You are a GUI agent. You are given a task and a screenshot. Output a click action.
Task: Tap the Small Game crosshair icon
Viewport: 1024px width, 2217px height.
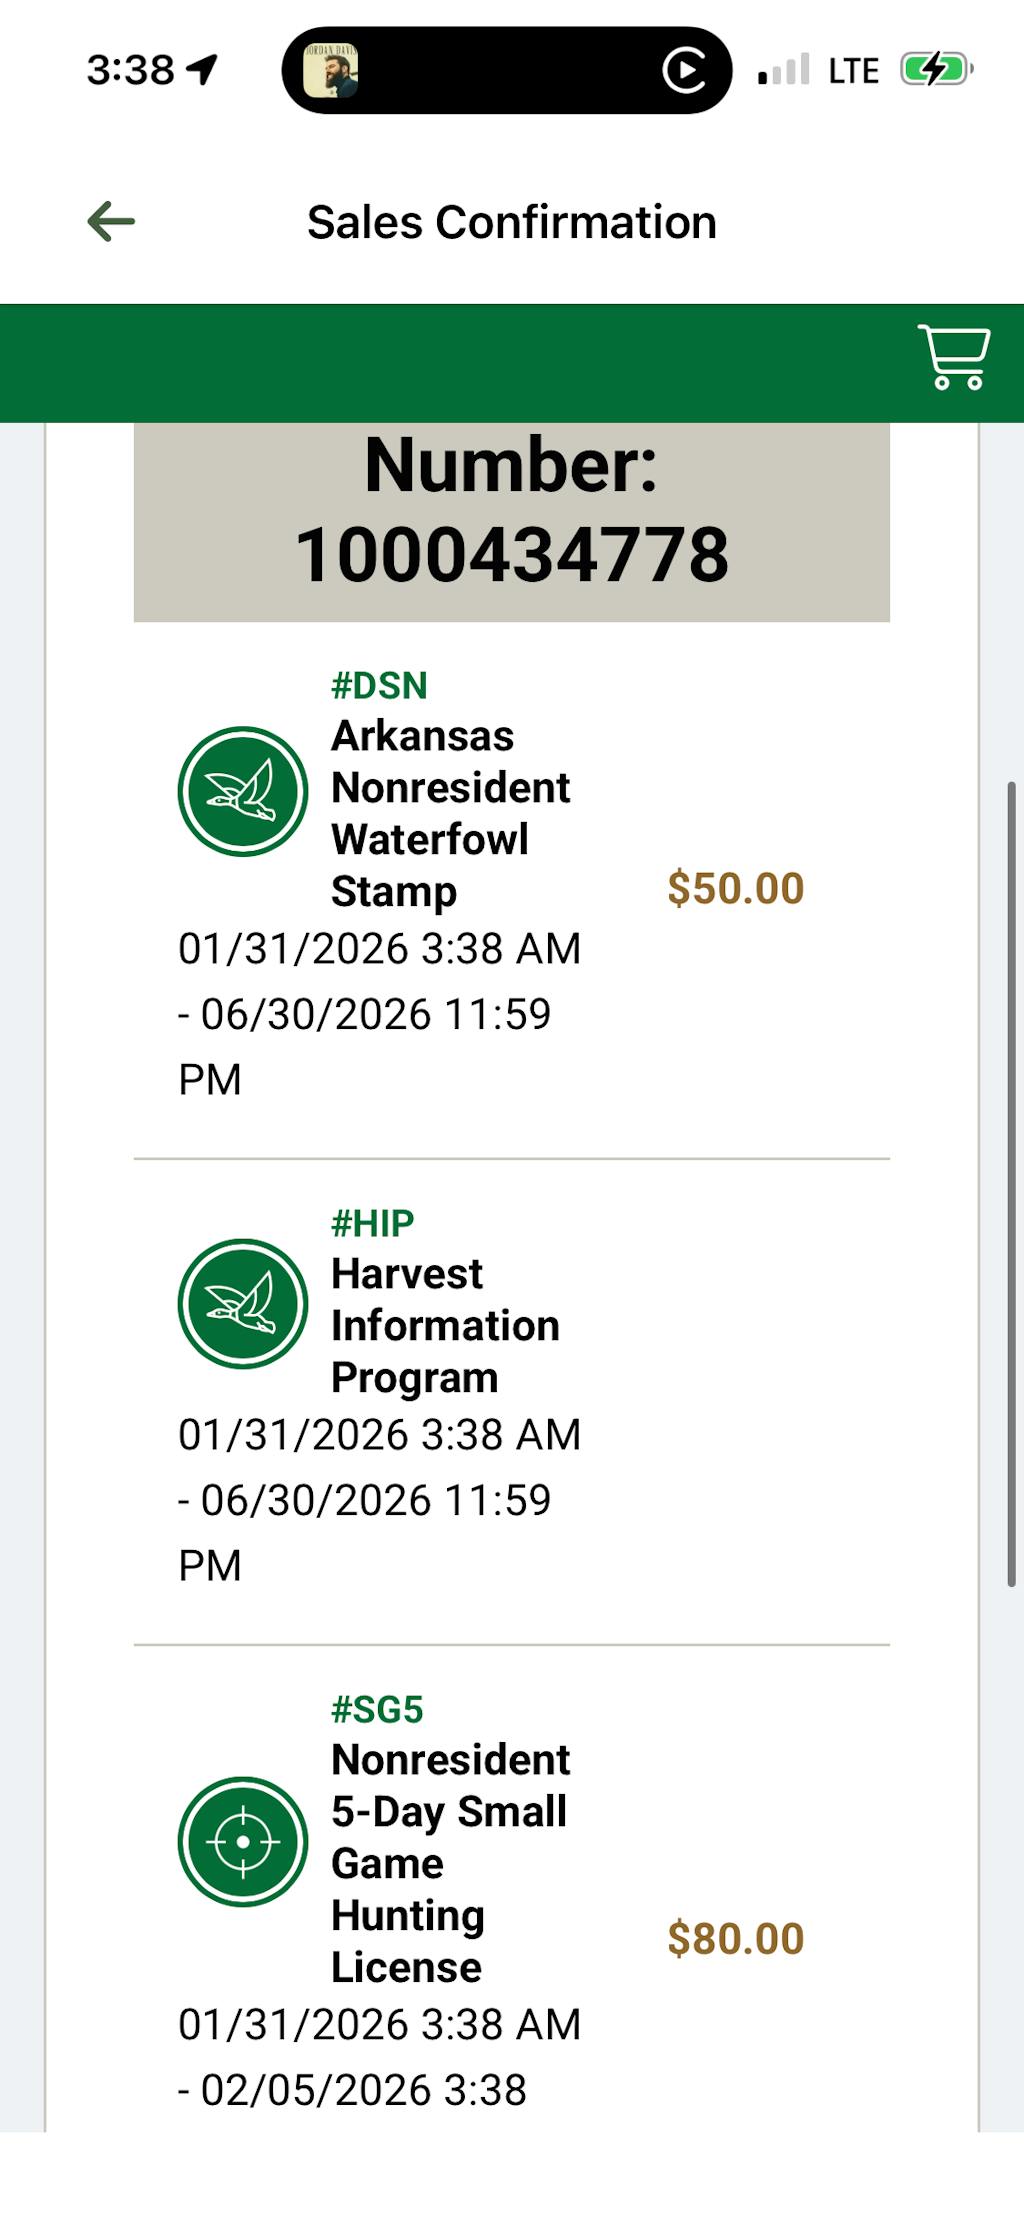click(x=243, y=1841)
